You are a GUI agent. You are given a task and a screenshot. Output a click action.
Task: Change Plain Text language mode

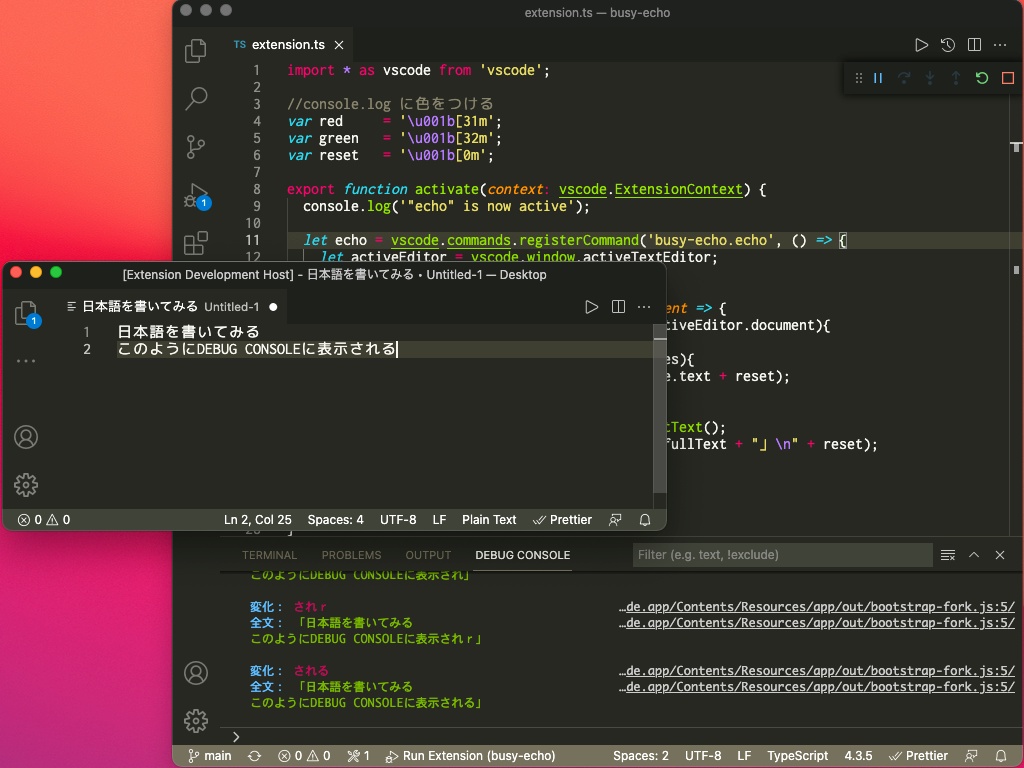[488, 520]
